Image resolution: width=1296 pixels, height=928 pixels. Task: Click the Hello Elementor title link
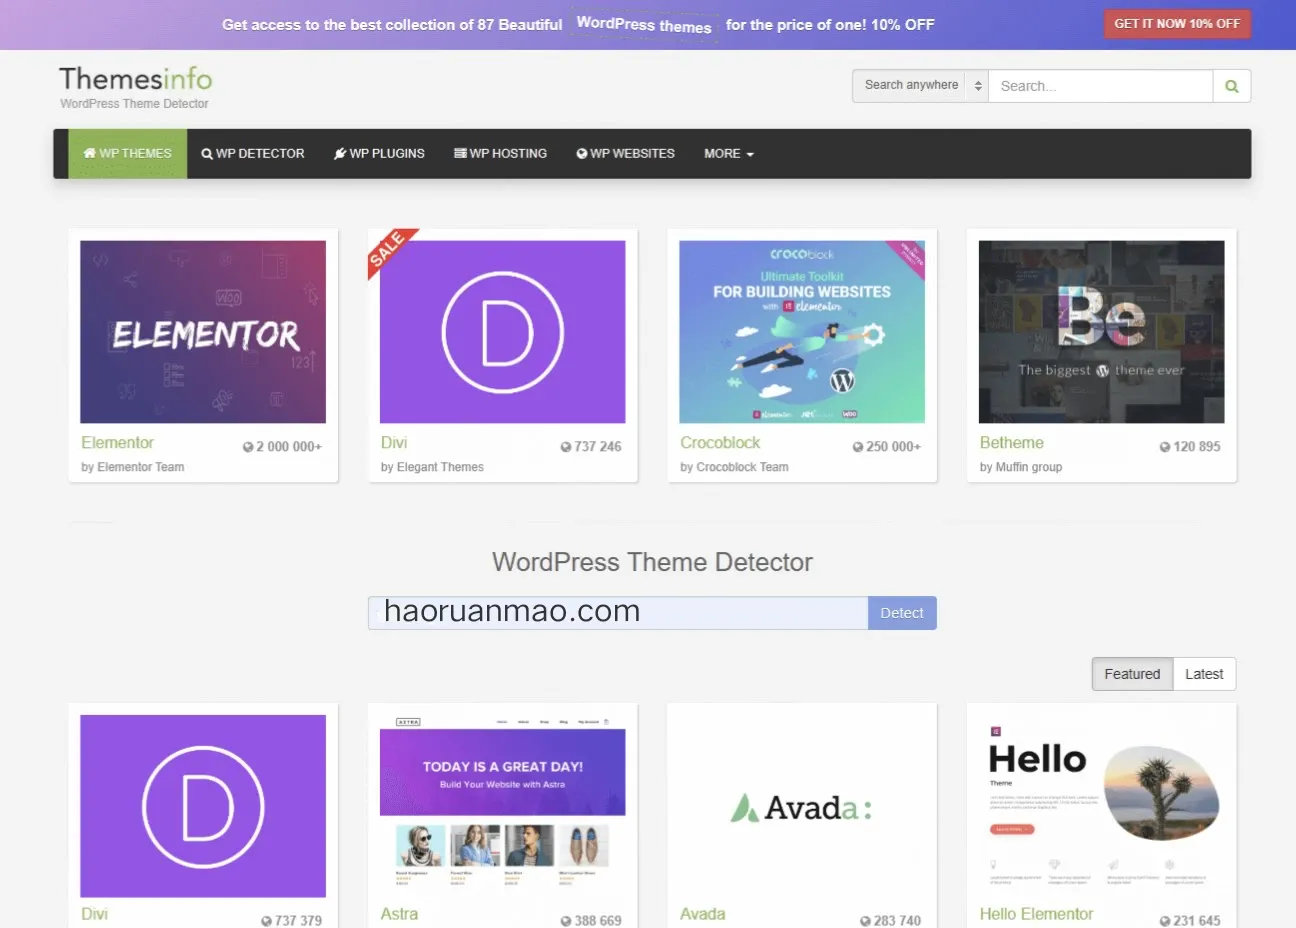[x=1036, y=914]
